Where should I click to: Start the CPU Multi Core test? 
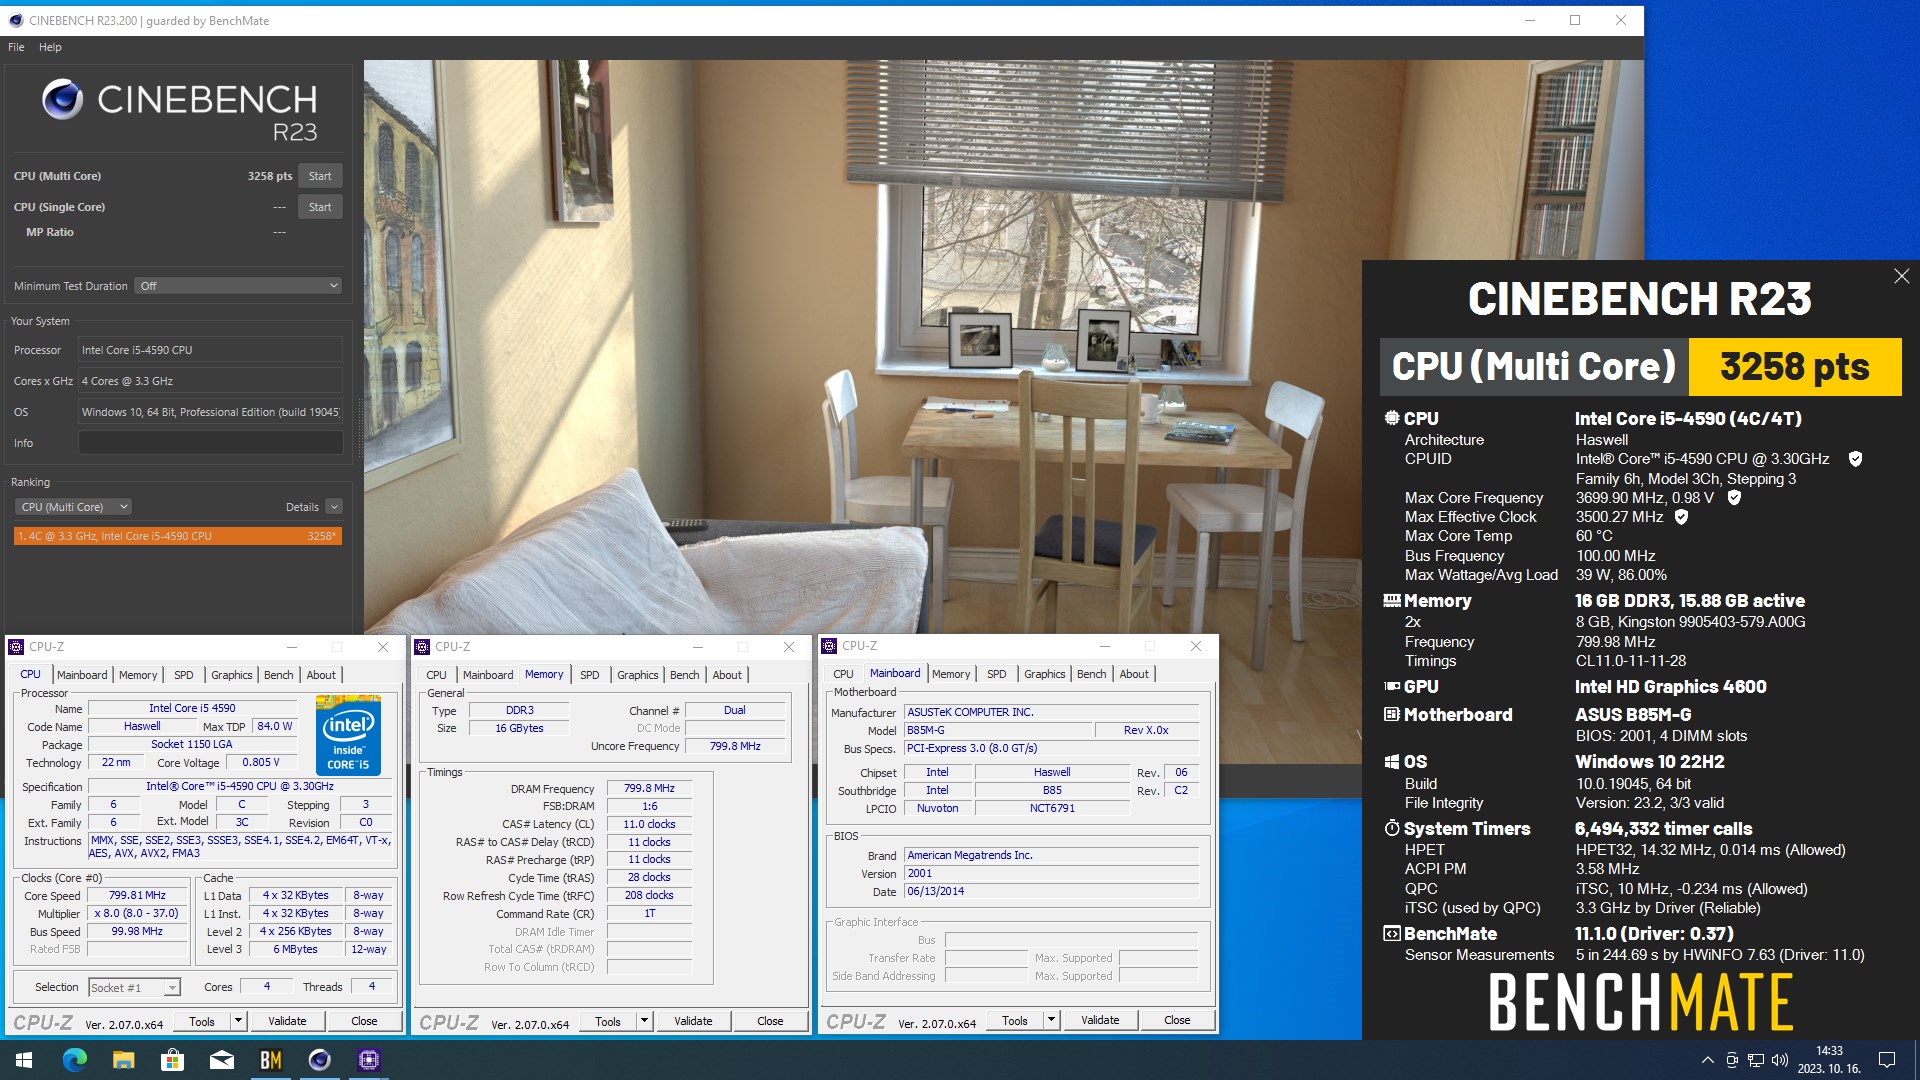[x=320, y=176]
